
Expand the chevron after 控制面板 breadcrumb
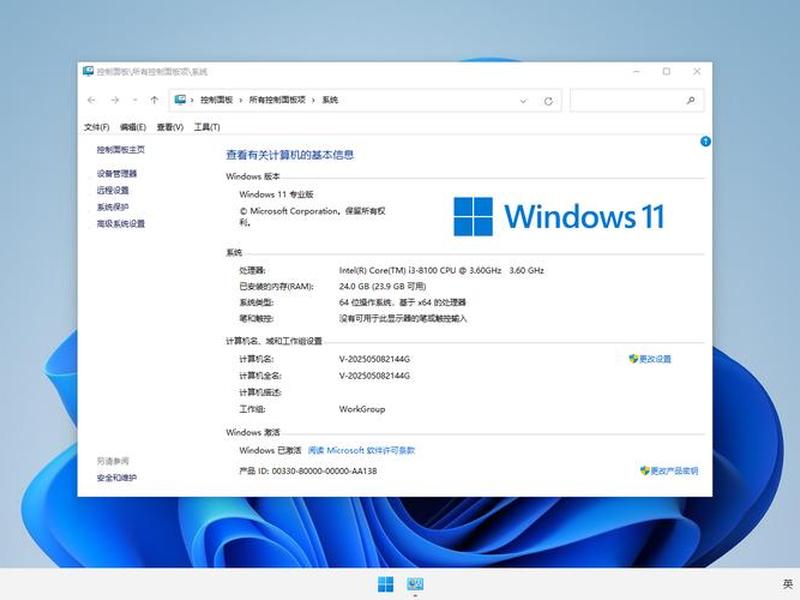tap(241, 100)
